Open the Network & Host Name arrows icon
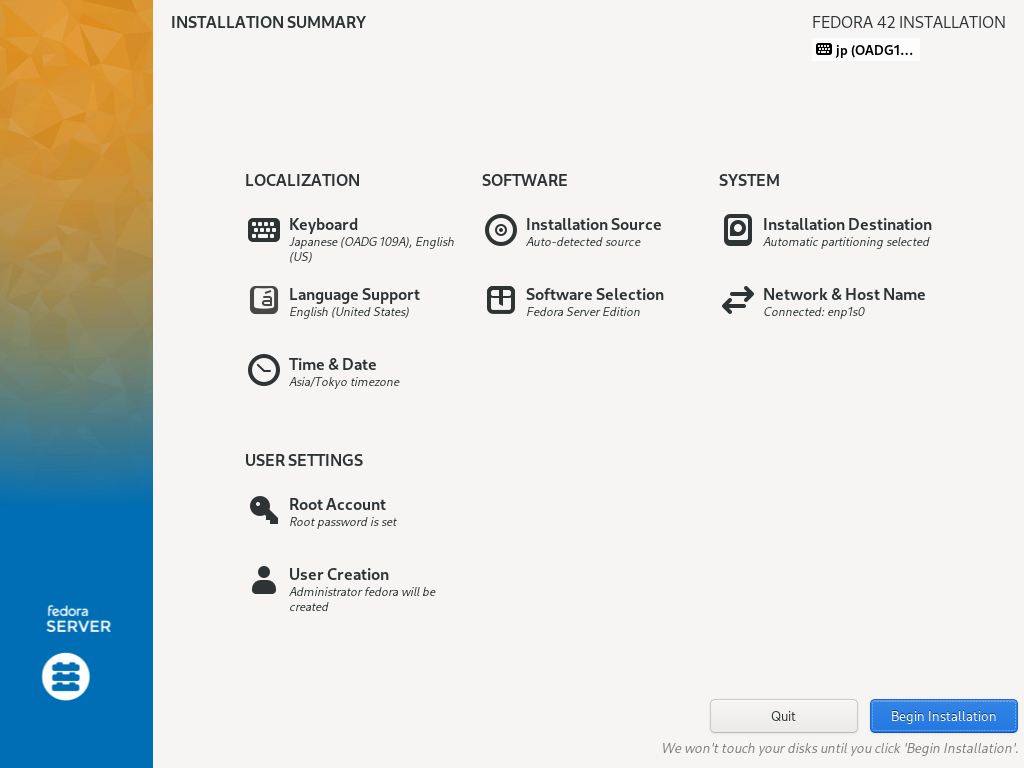Image resolution: width=1024 pixels, height=768 pixels. tap(738, 300)
